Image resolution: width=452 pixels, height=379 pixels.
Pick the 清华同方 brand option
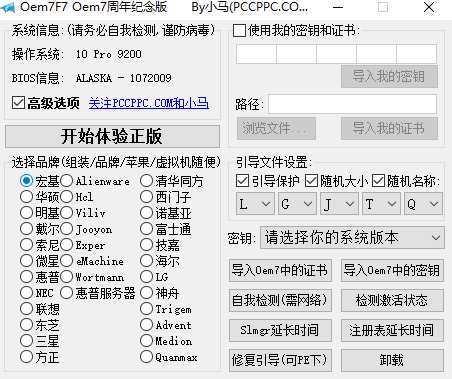[146, 181]
